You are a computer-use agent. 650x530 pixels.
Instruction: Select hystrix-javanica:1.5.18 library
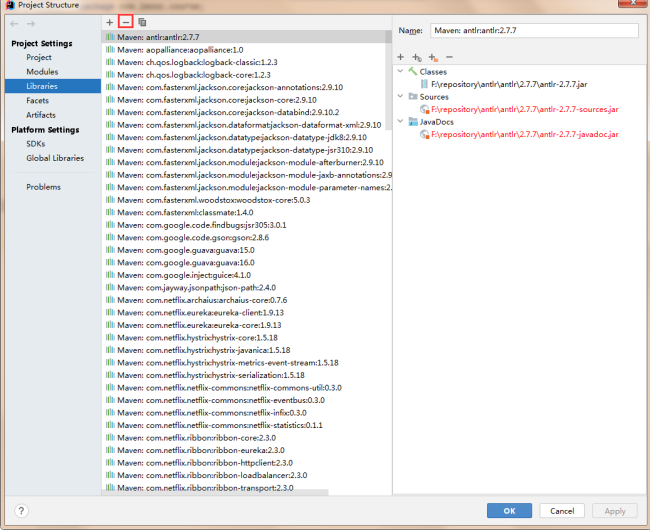point(247,350)
